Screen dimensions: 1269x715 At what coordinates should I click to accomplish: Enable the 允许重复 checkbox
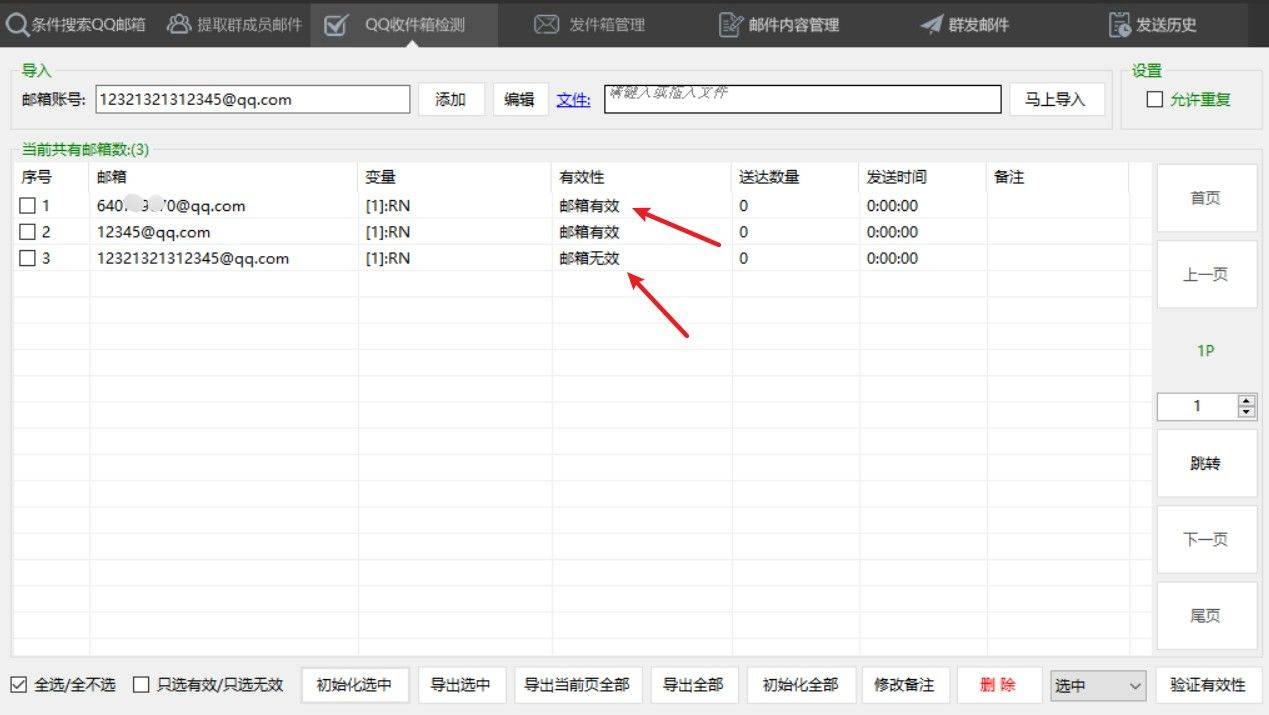pyautogui.click(x=1155, y=99)
